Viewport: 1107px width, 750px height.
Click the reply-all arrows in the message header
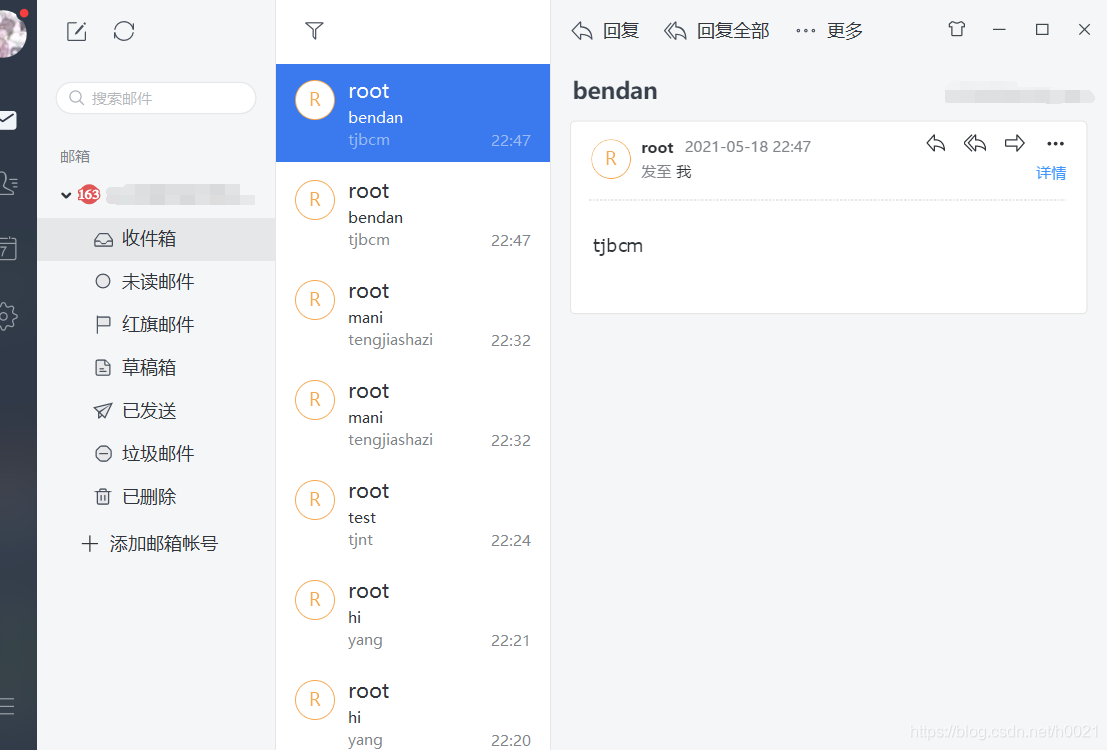975,143
